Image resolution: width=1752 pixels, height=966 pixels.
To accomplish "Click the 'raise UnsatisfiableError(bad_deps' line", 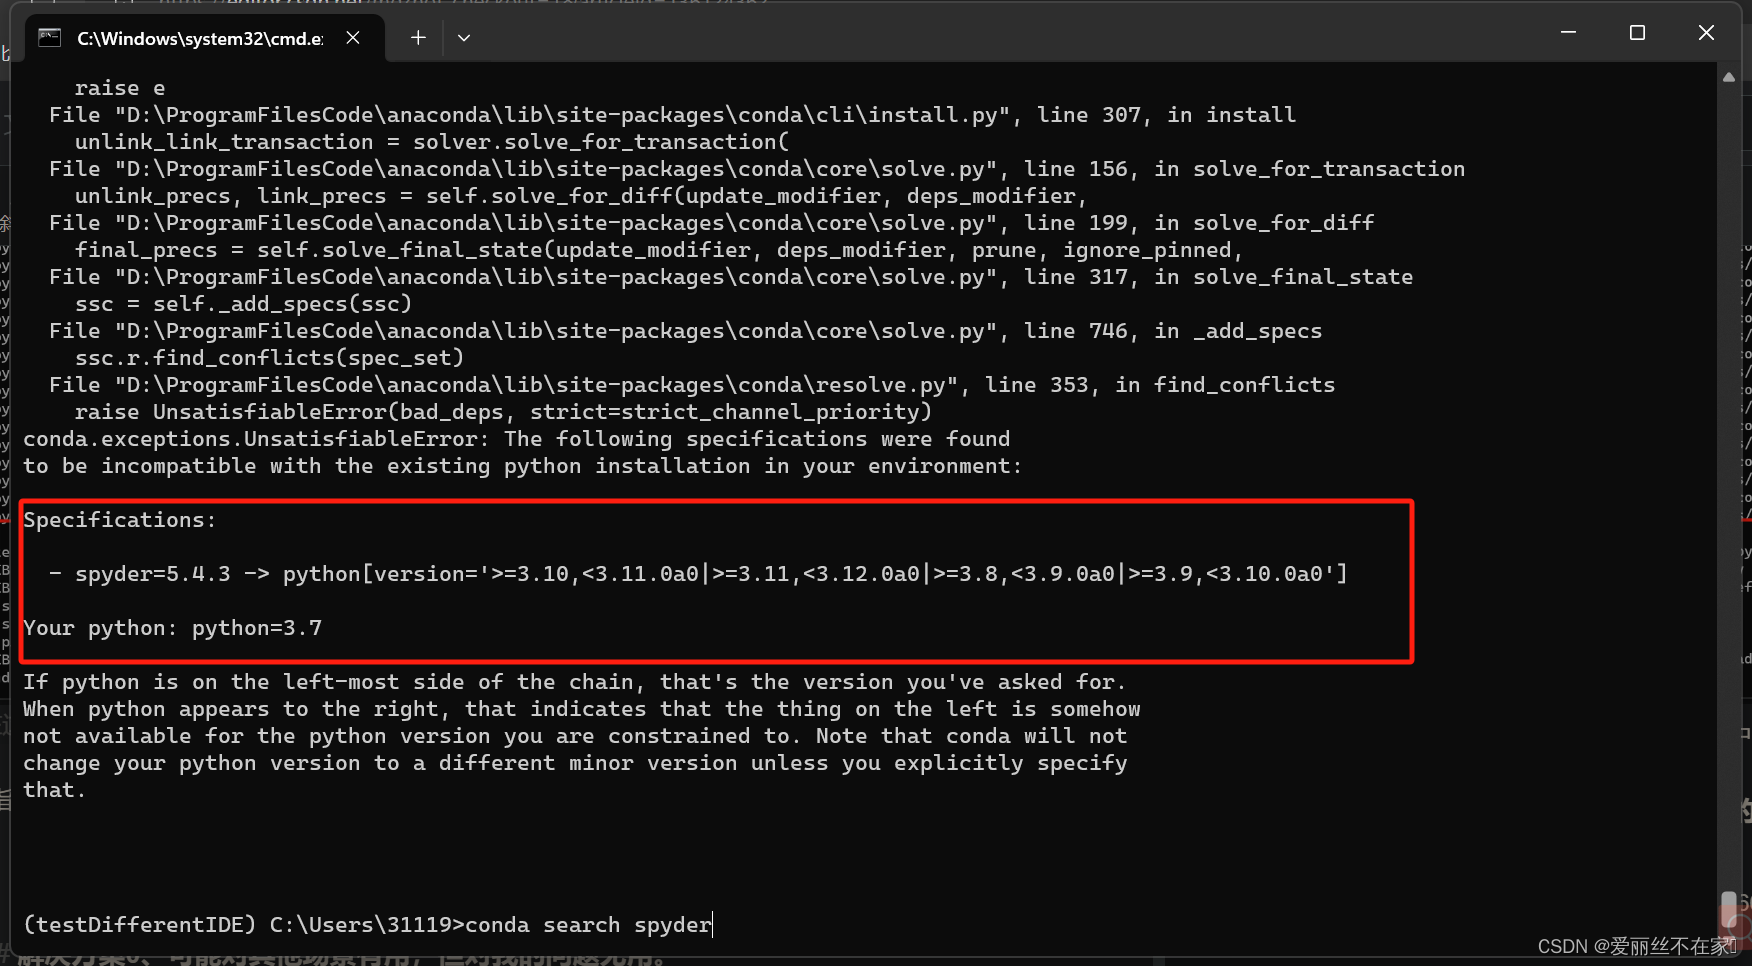I will [503, 412].
